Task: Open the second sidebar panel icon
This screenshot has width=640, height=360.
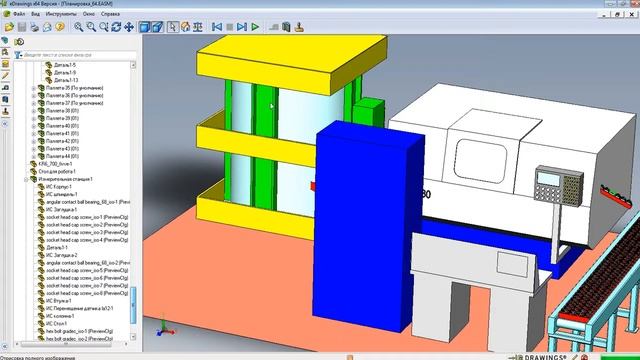Action: point(5,52)
